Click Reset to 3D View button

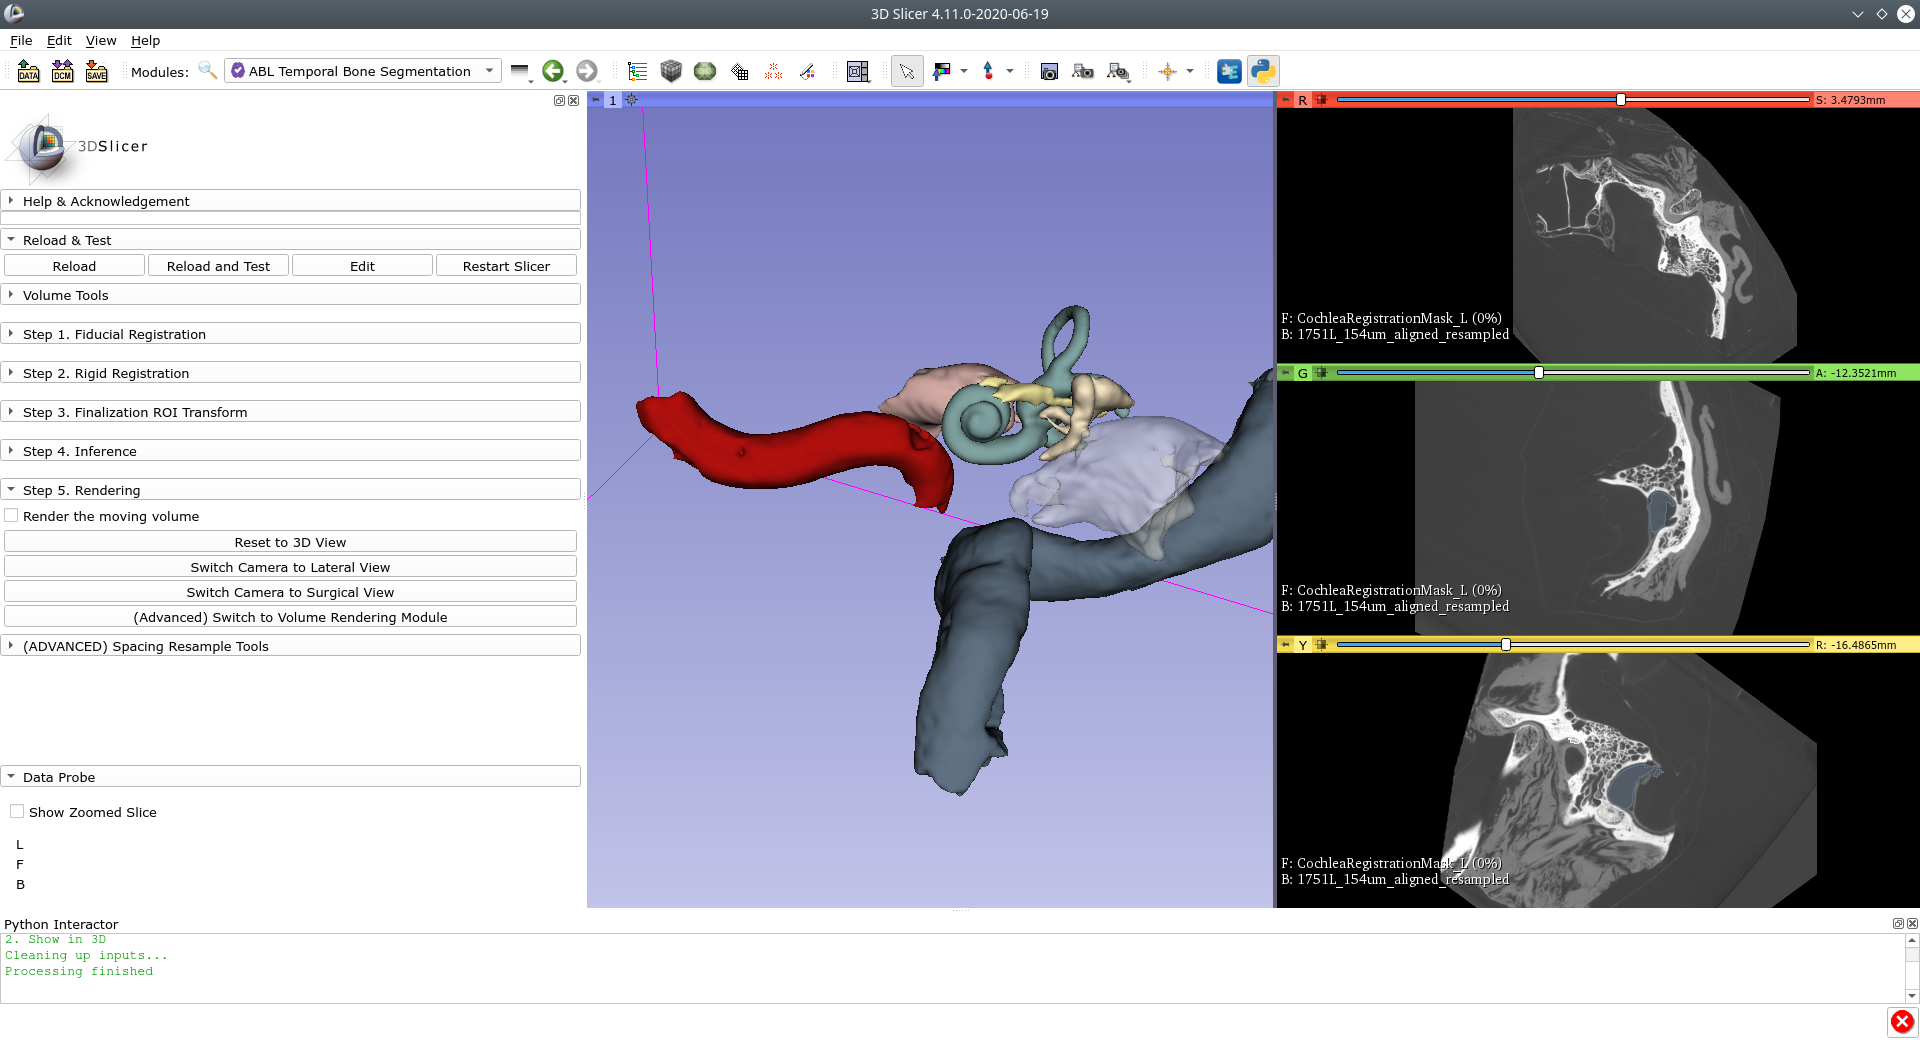pos(290,542)
